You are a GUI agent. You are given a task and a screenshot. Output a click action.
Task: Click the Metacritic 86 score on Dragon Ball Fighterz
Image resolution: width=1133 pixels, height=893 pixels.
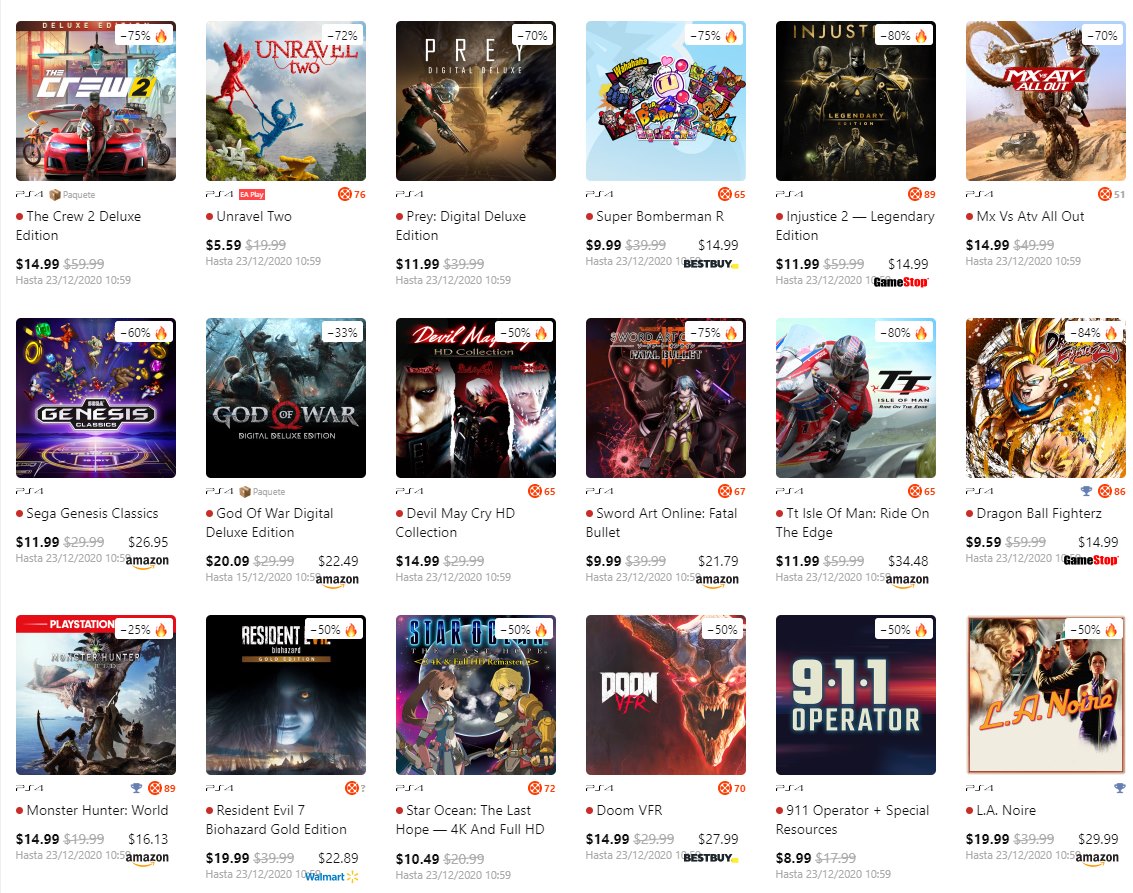tap(1112, 491)
